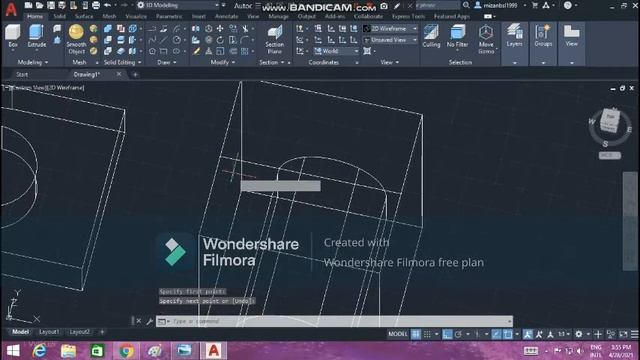Image resolution: width=640 pixels, height=360 pixels.
Task: Switch to the Solid ribbon tab
Action: click(x=60, y=16)
